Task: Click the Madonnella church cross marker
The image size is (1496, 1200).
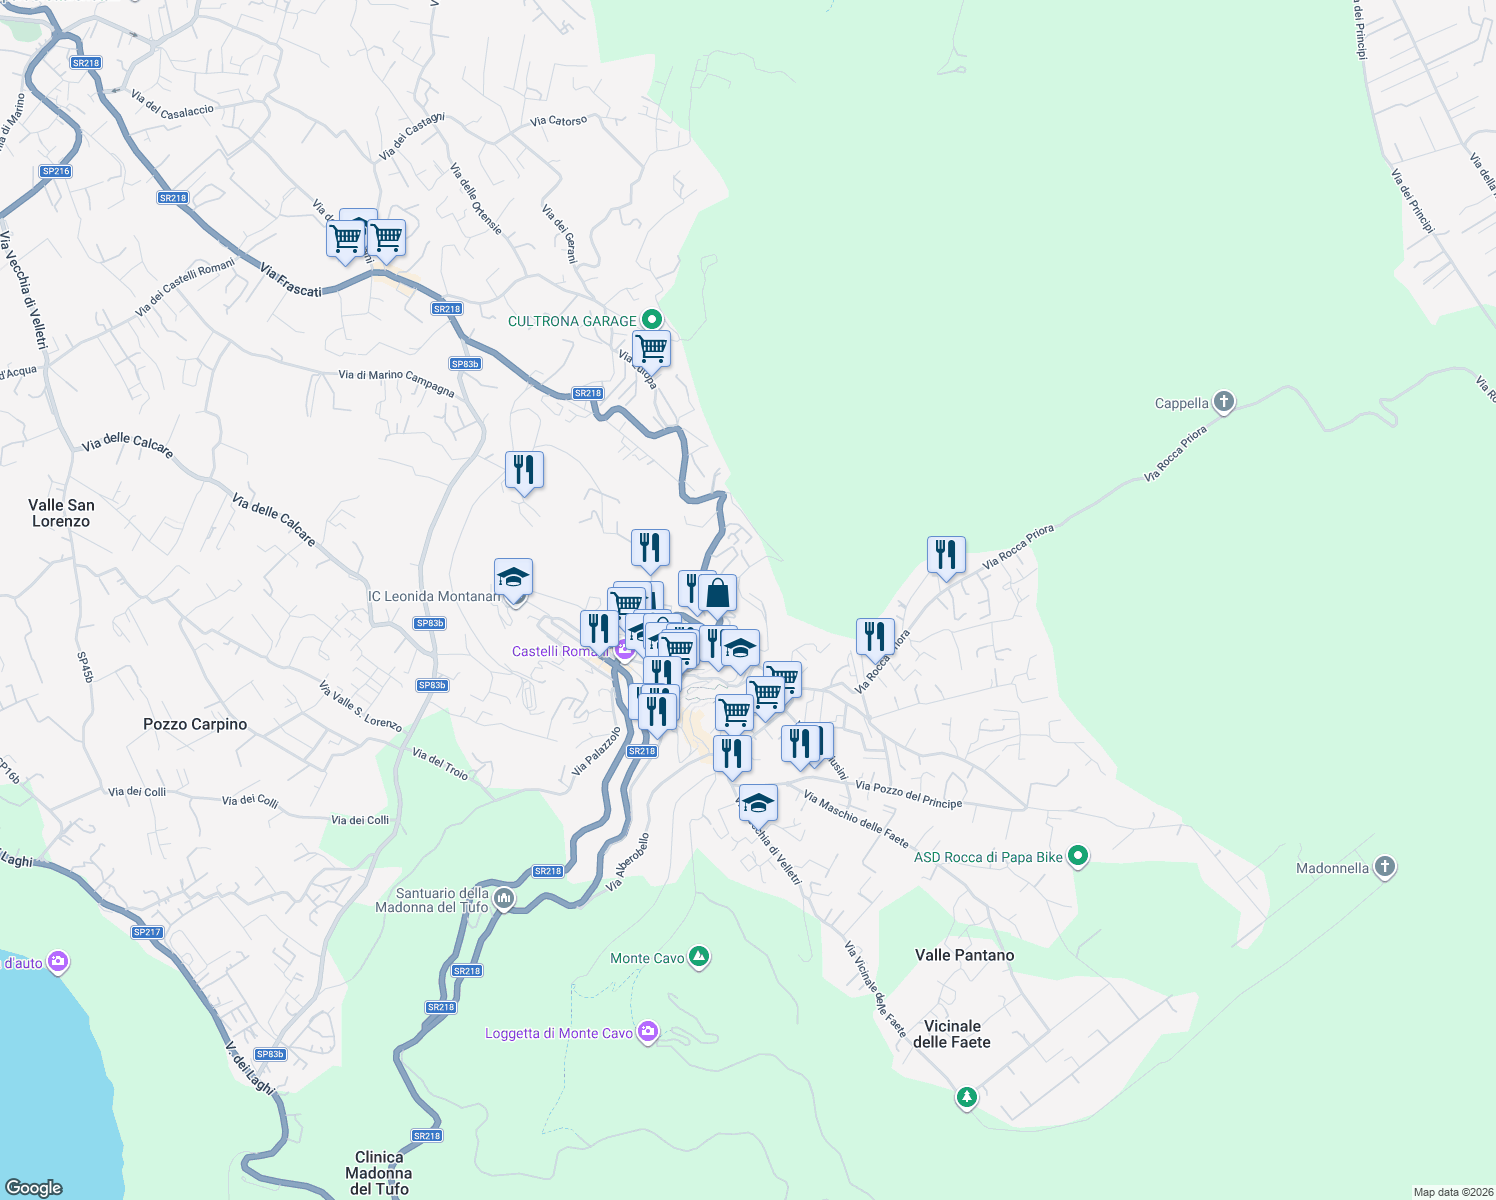Action: (1384, 866)
